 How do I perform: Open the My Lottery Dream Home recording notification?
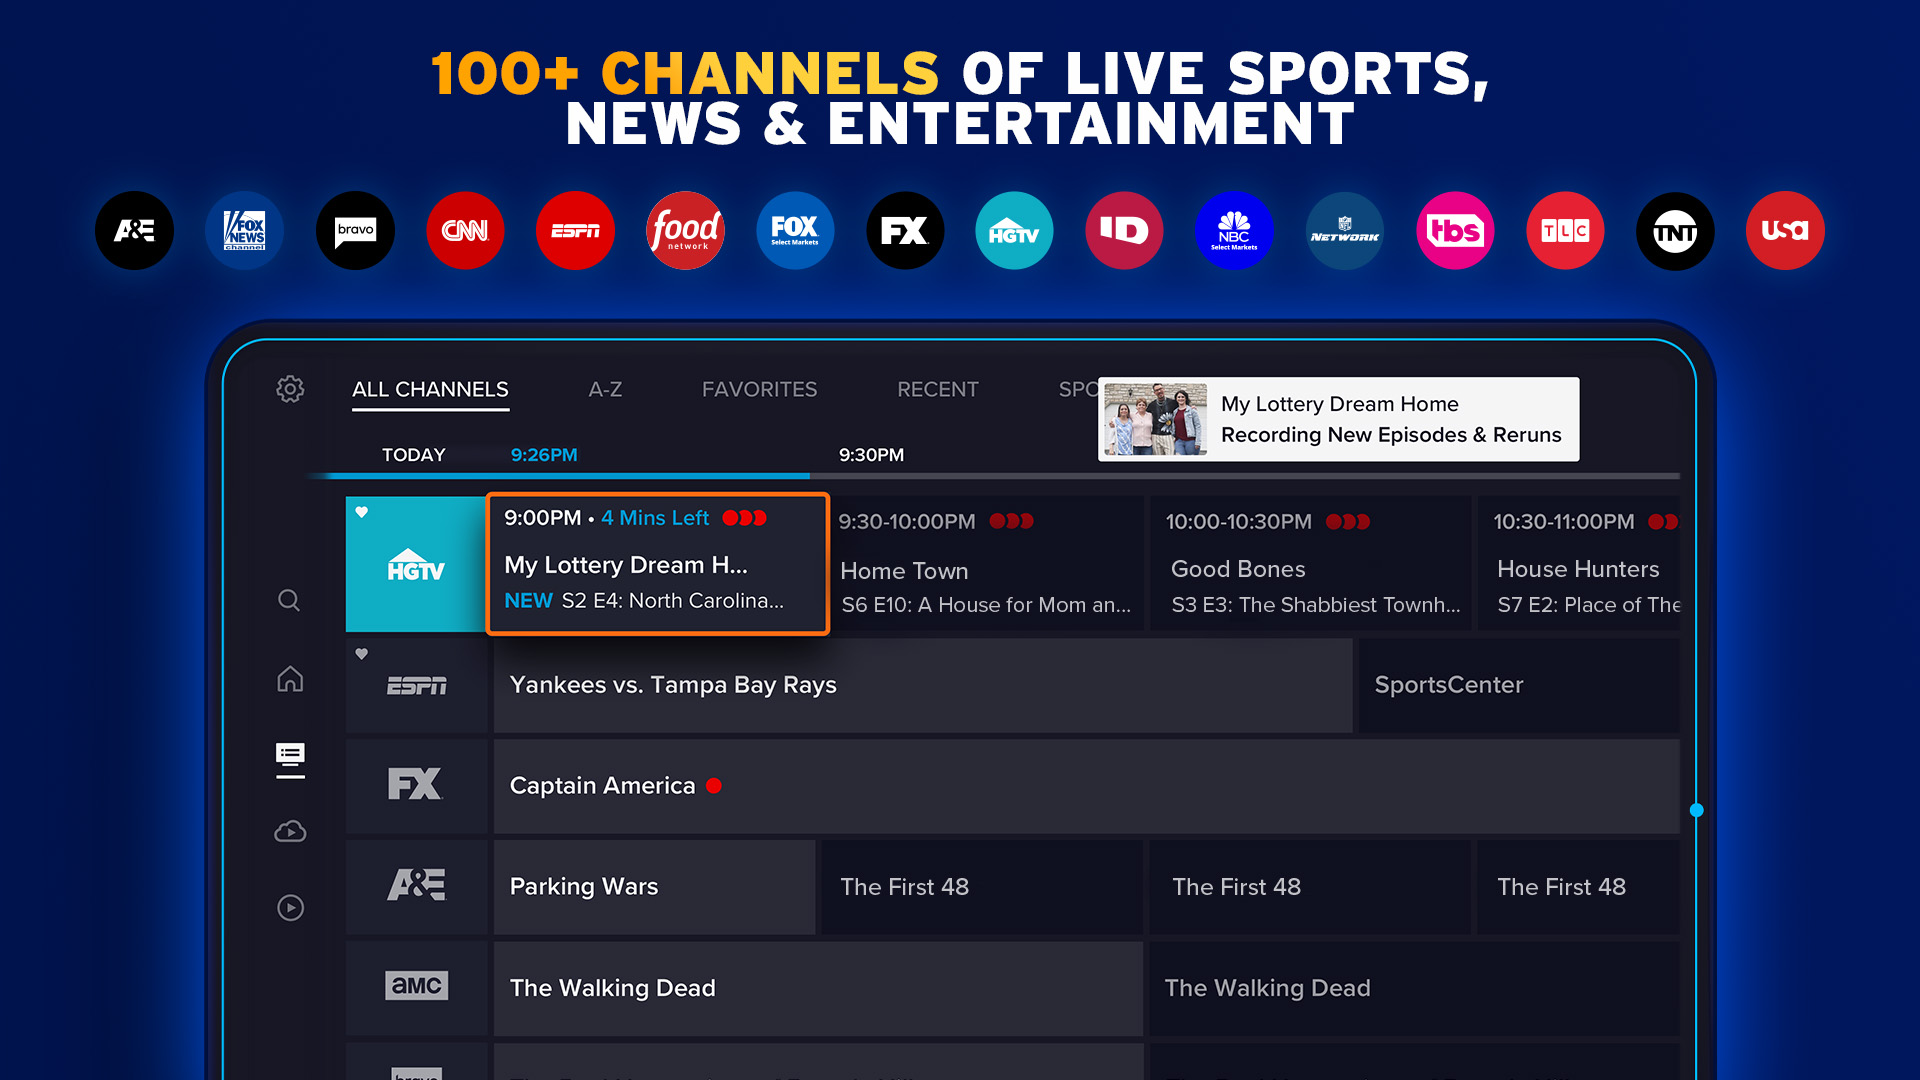(x=1338, y=419)
